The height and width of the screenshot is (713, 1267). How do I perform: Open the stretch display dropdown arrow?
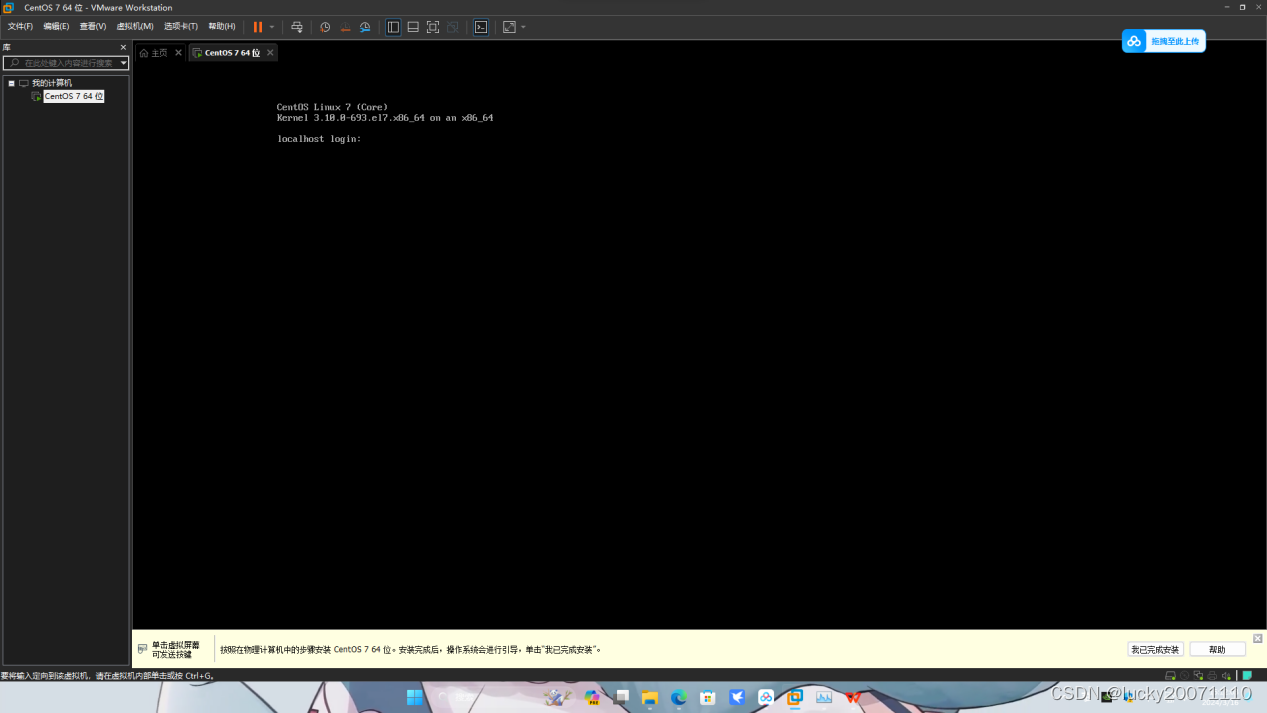click(523, 27)
